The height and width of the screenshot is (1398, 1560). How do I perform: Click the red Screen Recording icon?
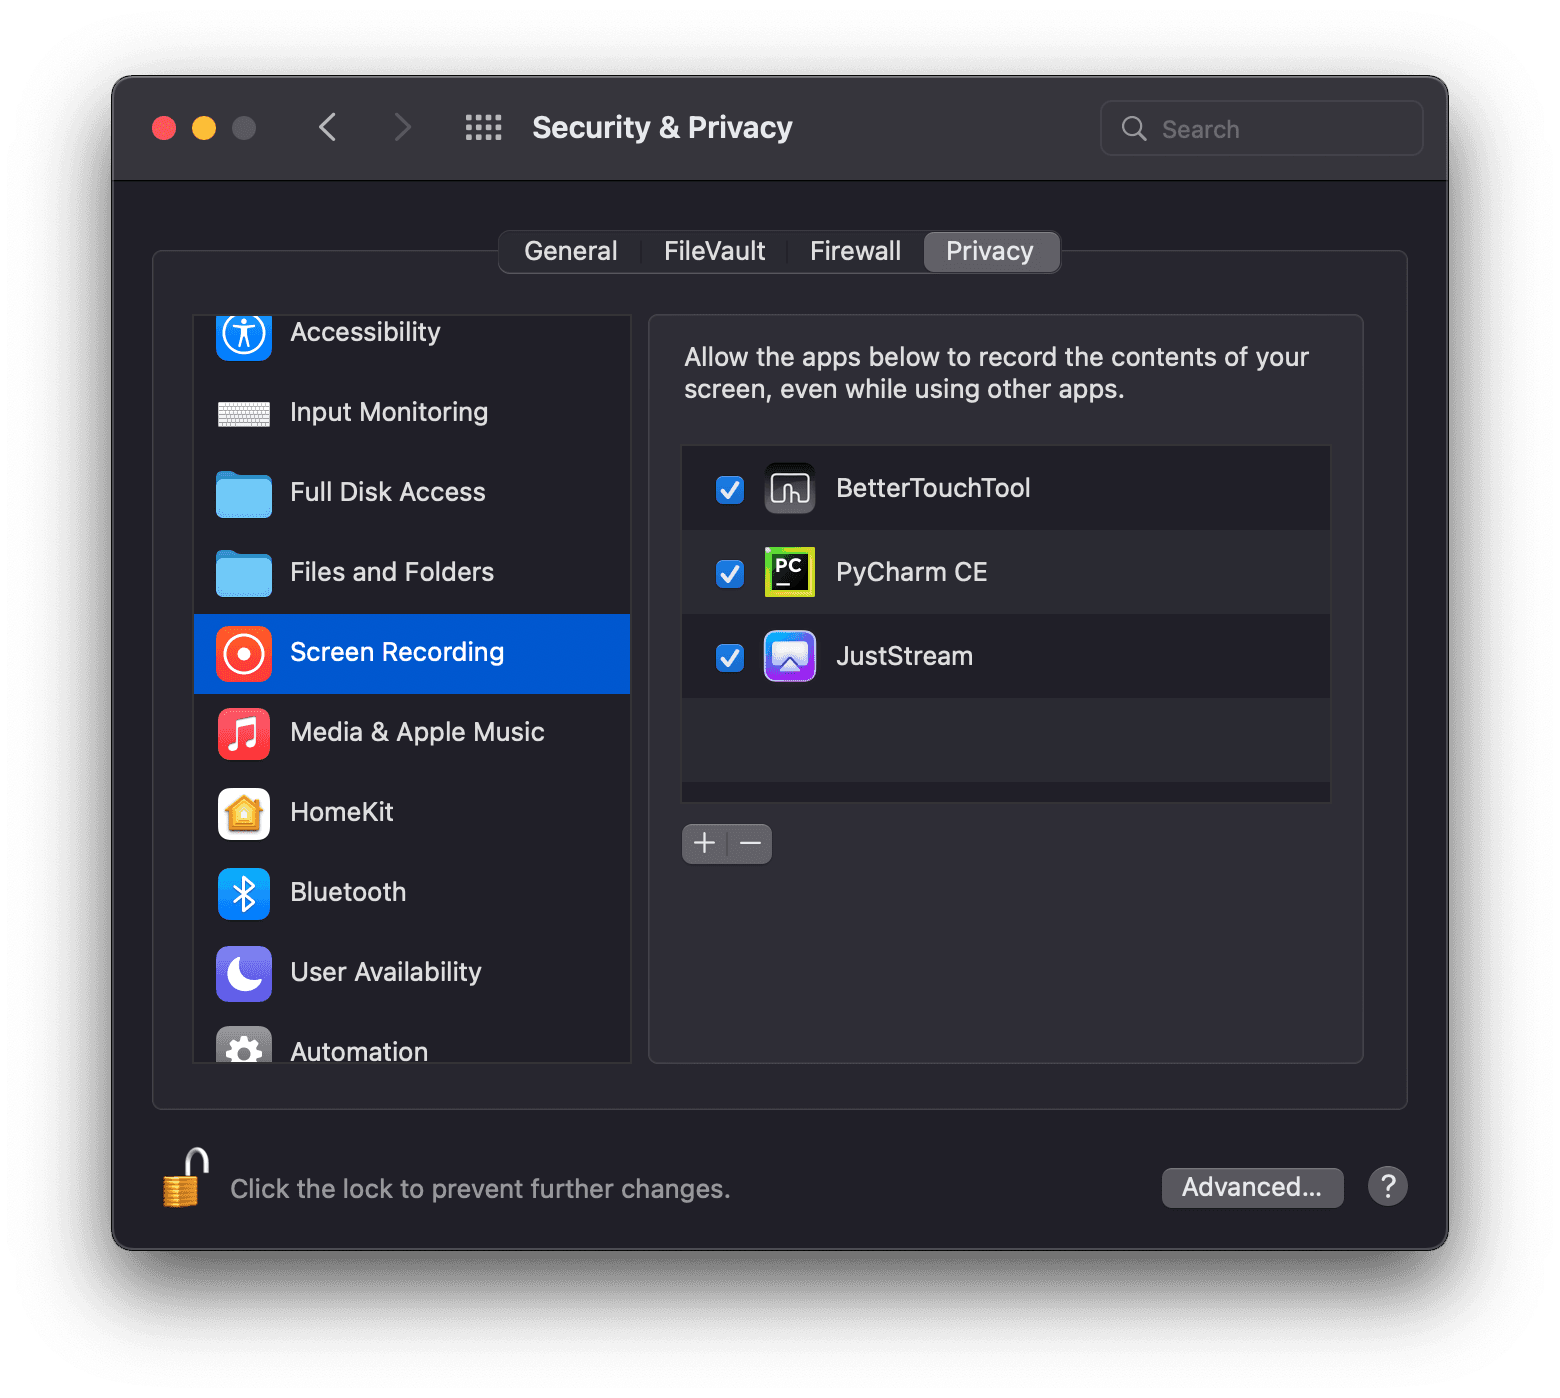click(244, 654)
